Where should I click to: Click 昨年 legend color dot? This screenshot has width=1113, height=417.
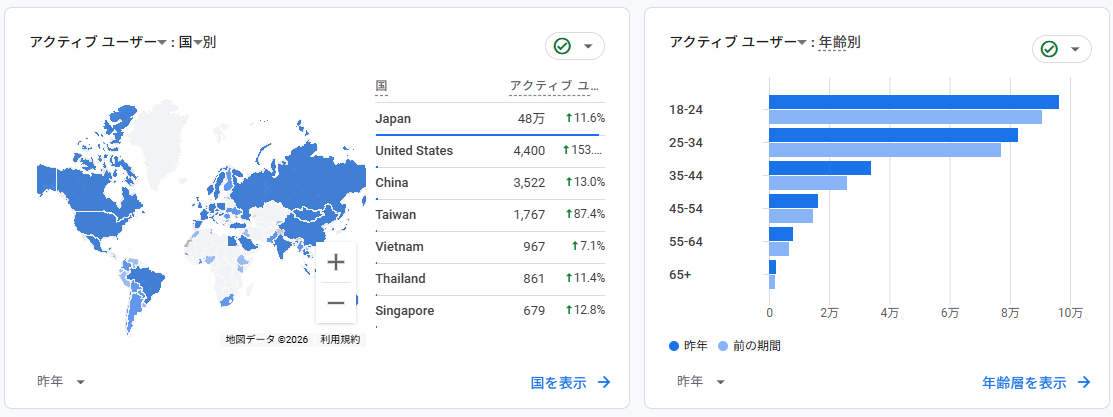pyautogui.click(x=673, y=346)
